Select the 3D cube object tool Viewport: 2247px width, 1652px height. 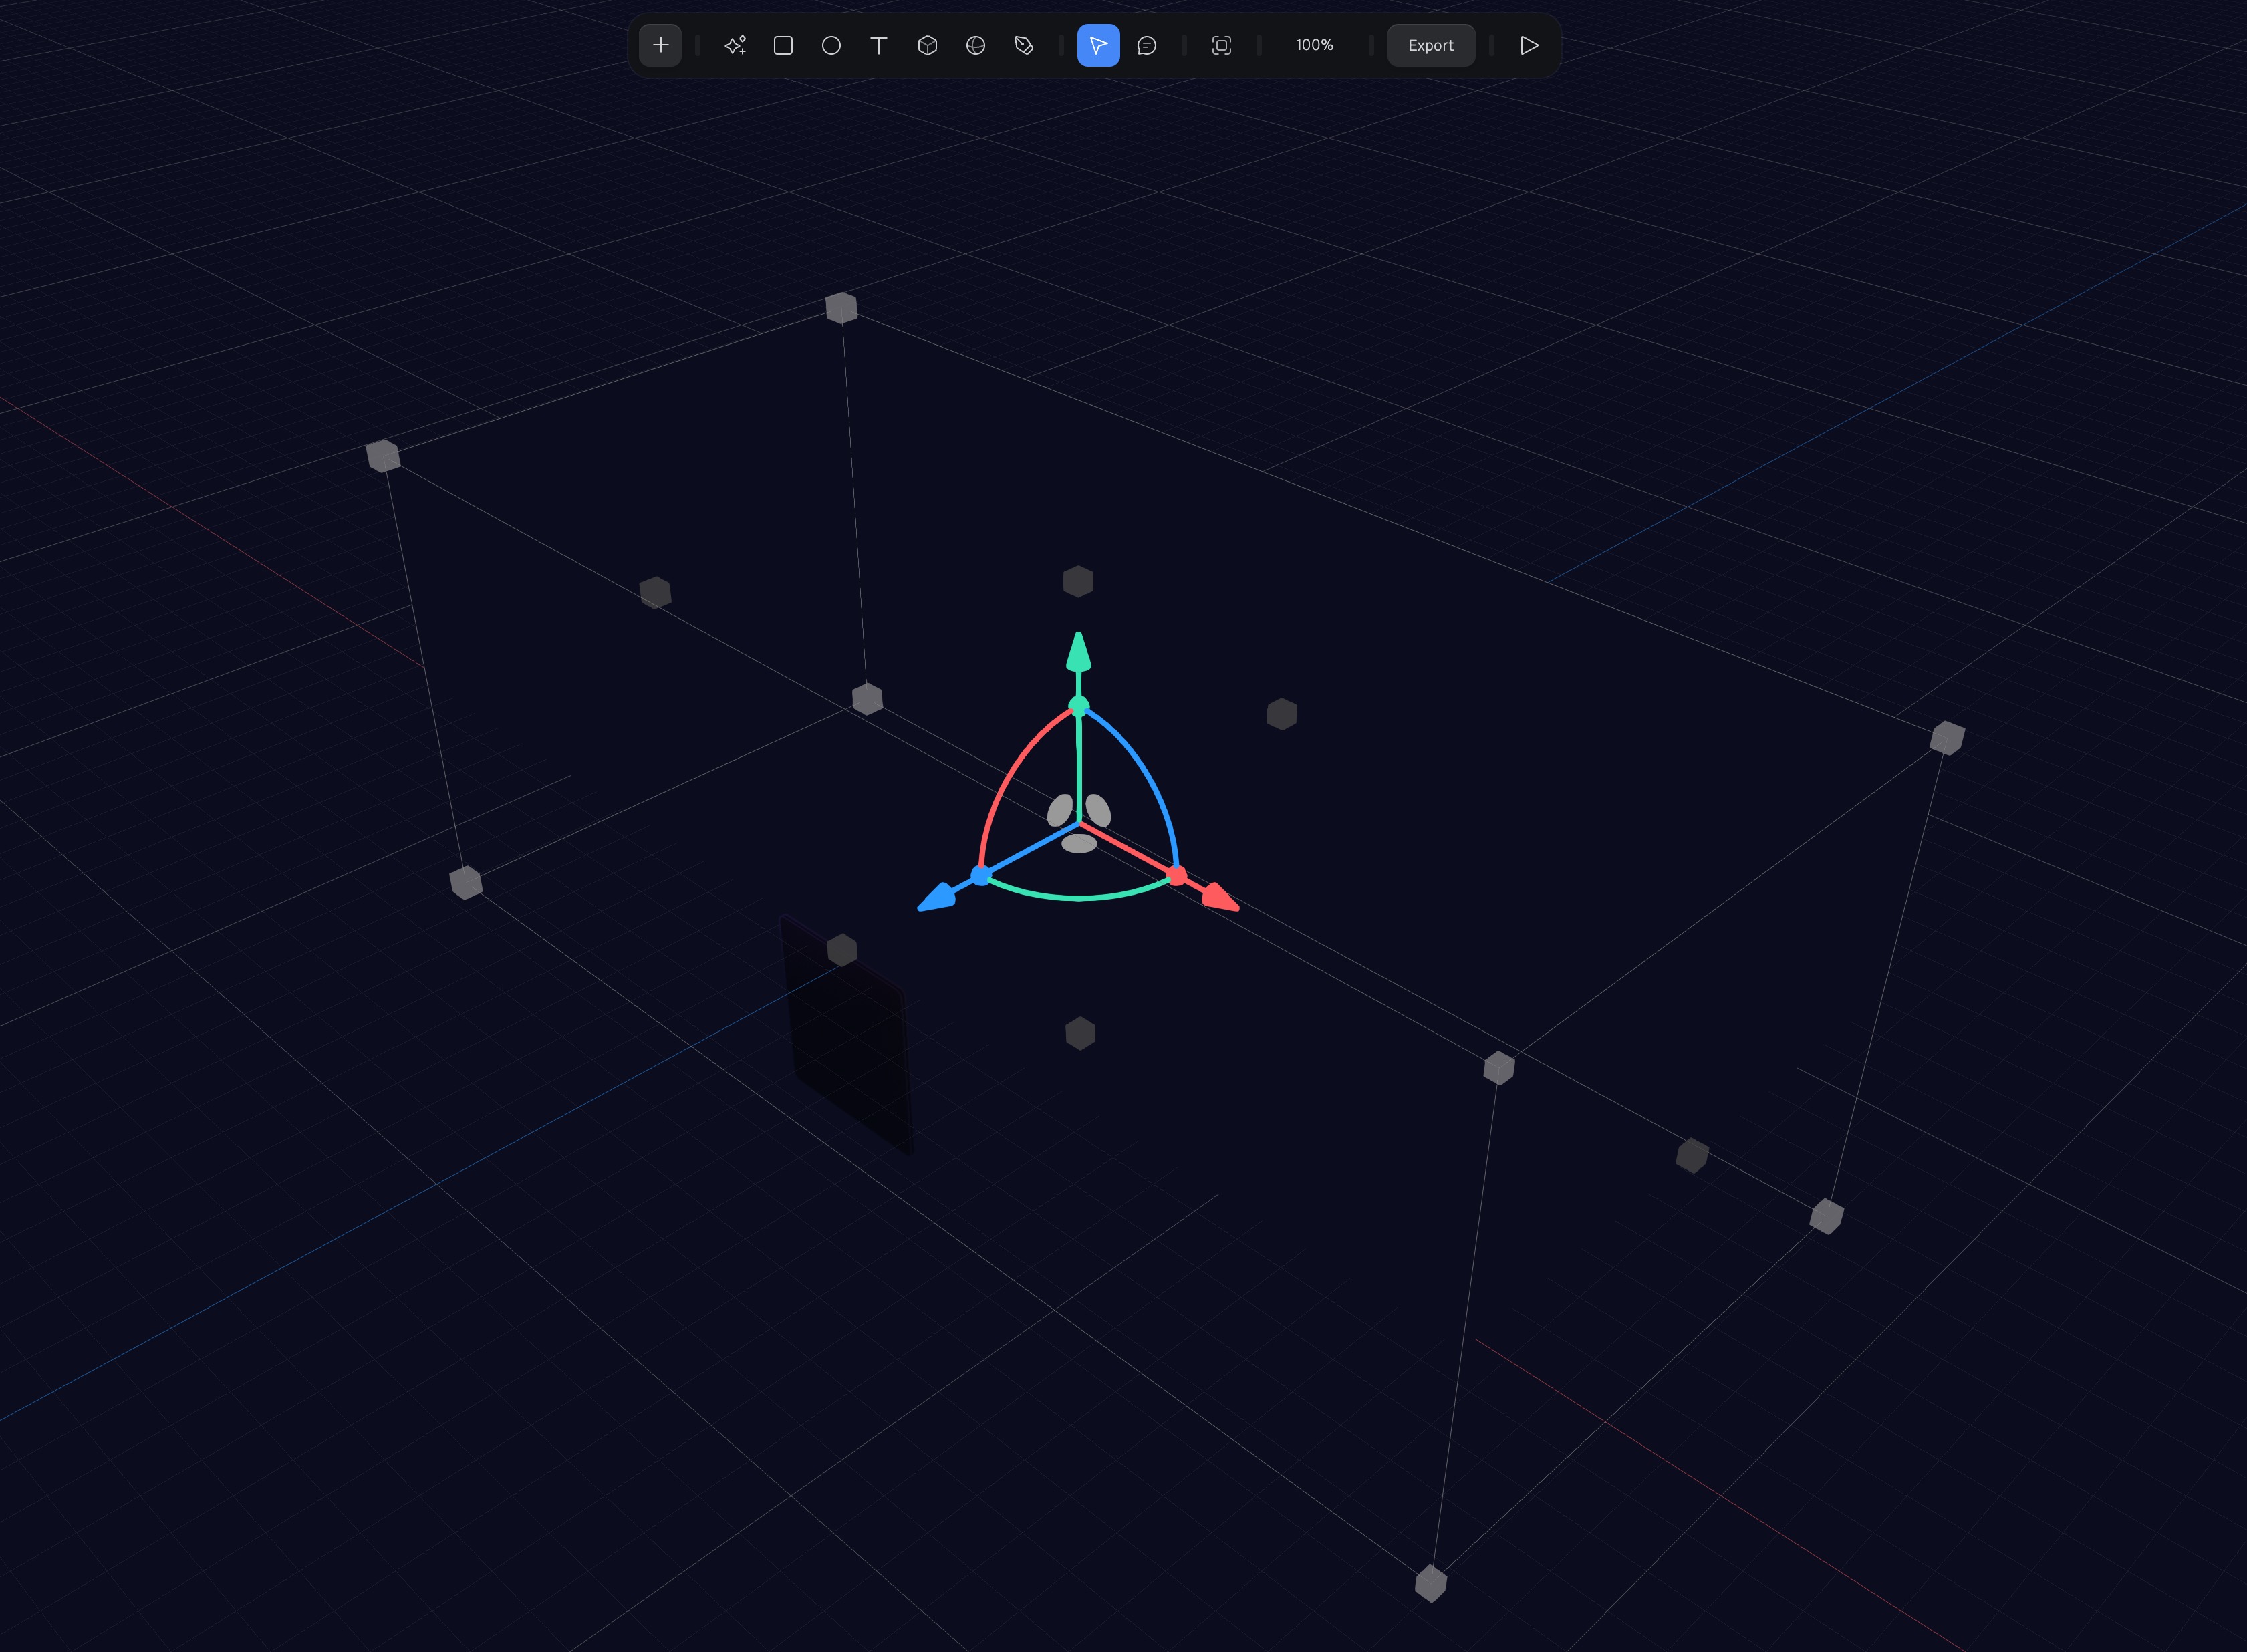(927, 45)
